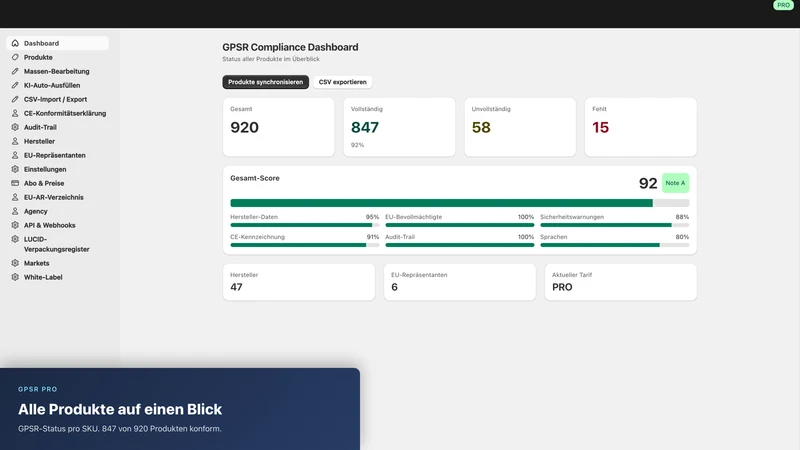Image resolution: width=800 pixels, height=450 pixels.
Task: Select the Agency sidebar item
Action: [57, 211]
